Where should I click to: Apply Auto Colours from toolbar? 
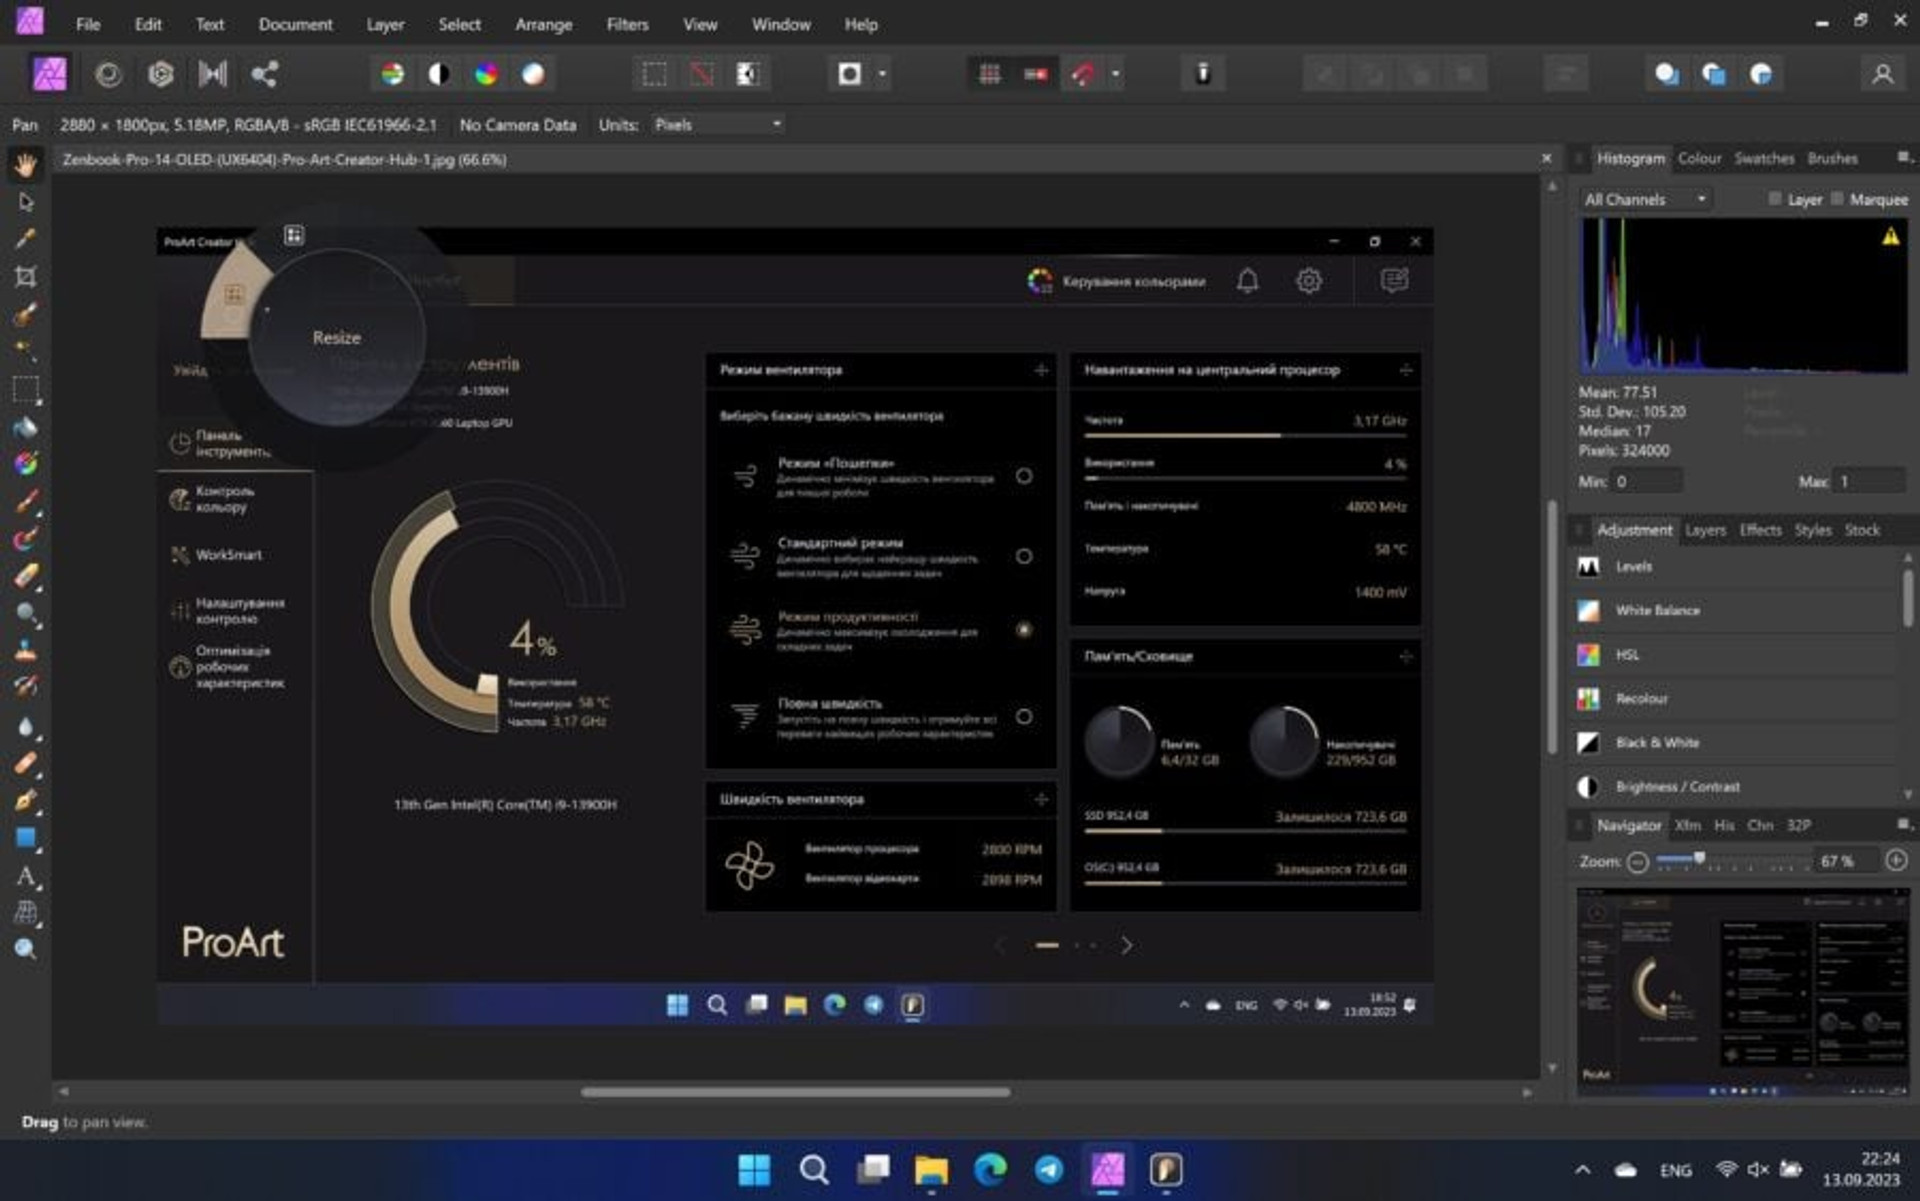pyautogui.click(x=486, y=74)
